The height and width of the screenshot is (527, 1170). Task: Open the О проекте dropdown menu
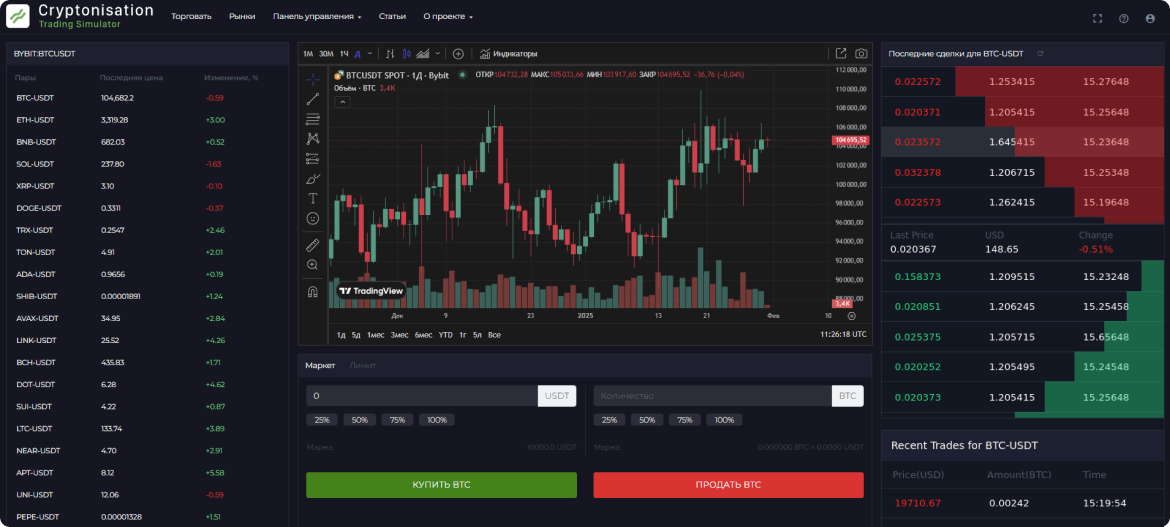click(448, 17)
